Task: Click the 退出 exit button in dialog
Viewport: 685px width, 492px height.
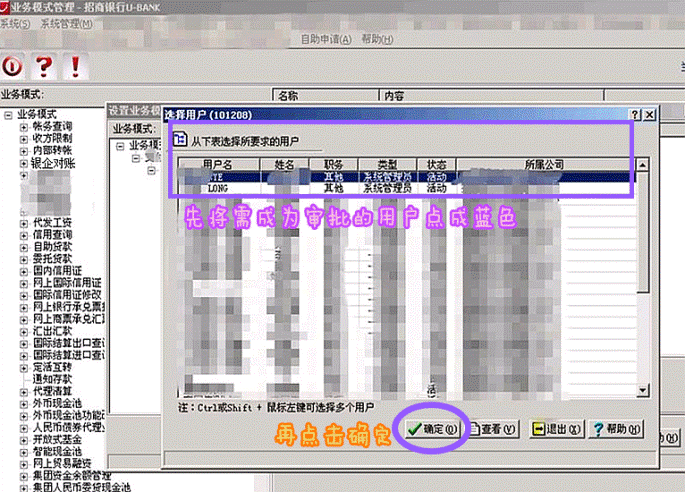Action: click(x=557, y=429)
